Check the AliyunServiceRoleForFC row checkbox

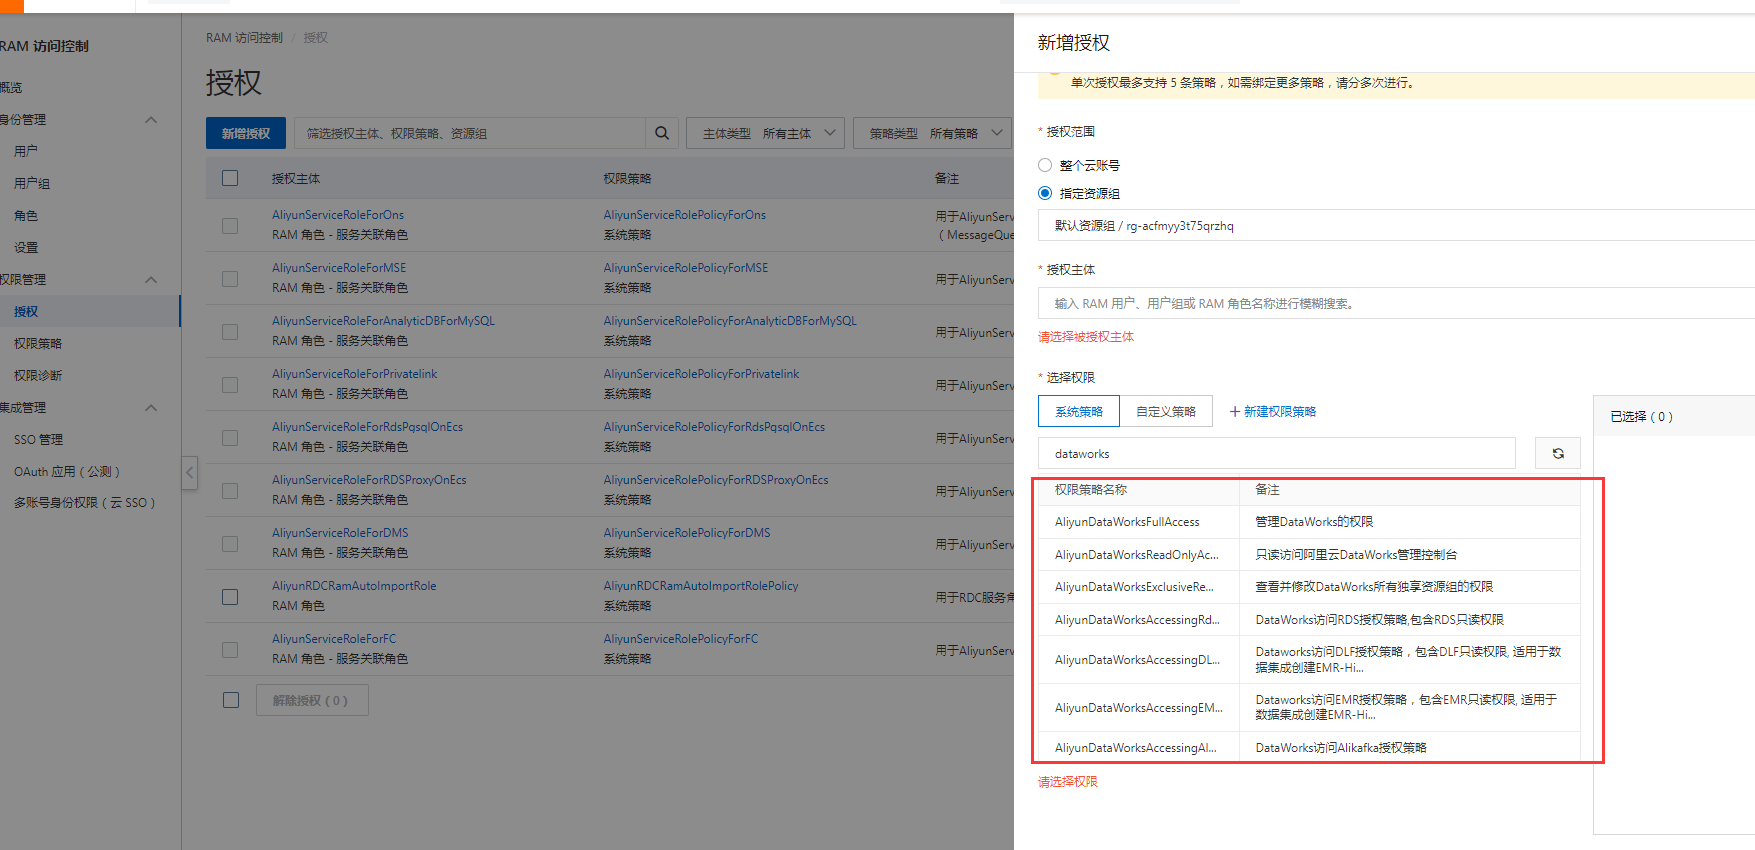tap(230, 649)
